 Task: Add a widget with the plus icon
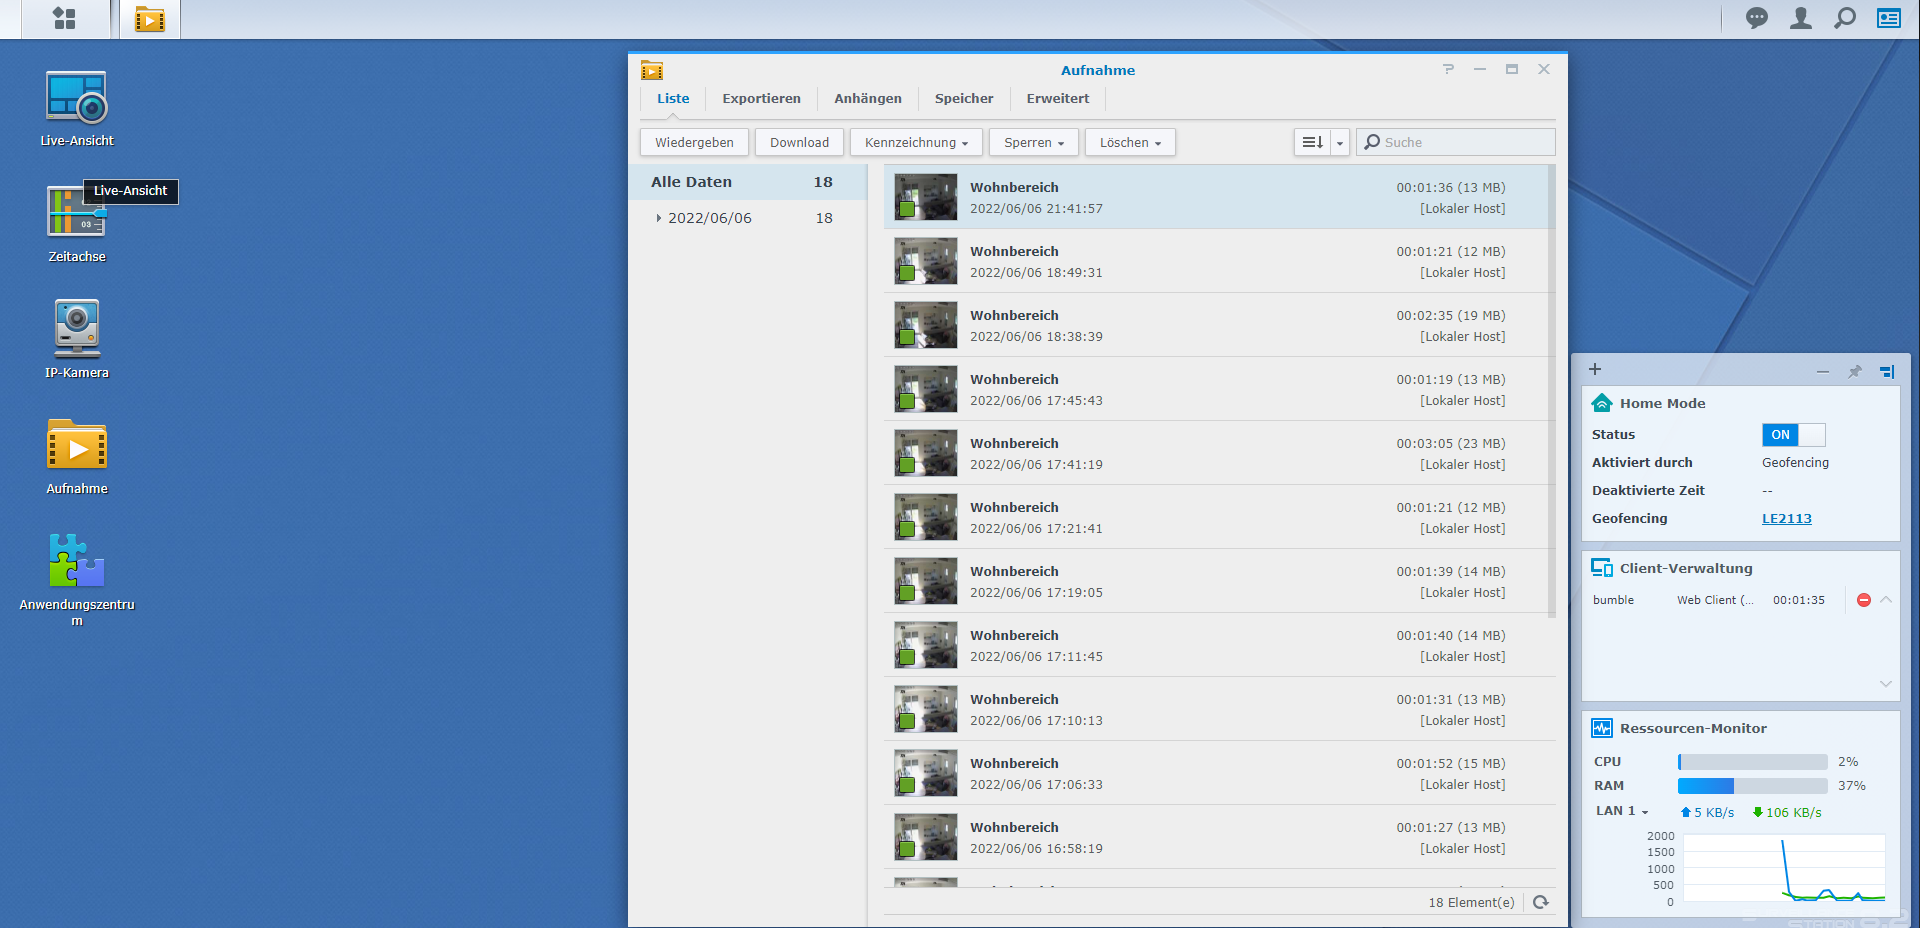[1595, 369]
